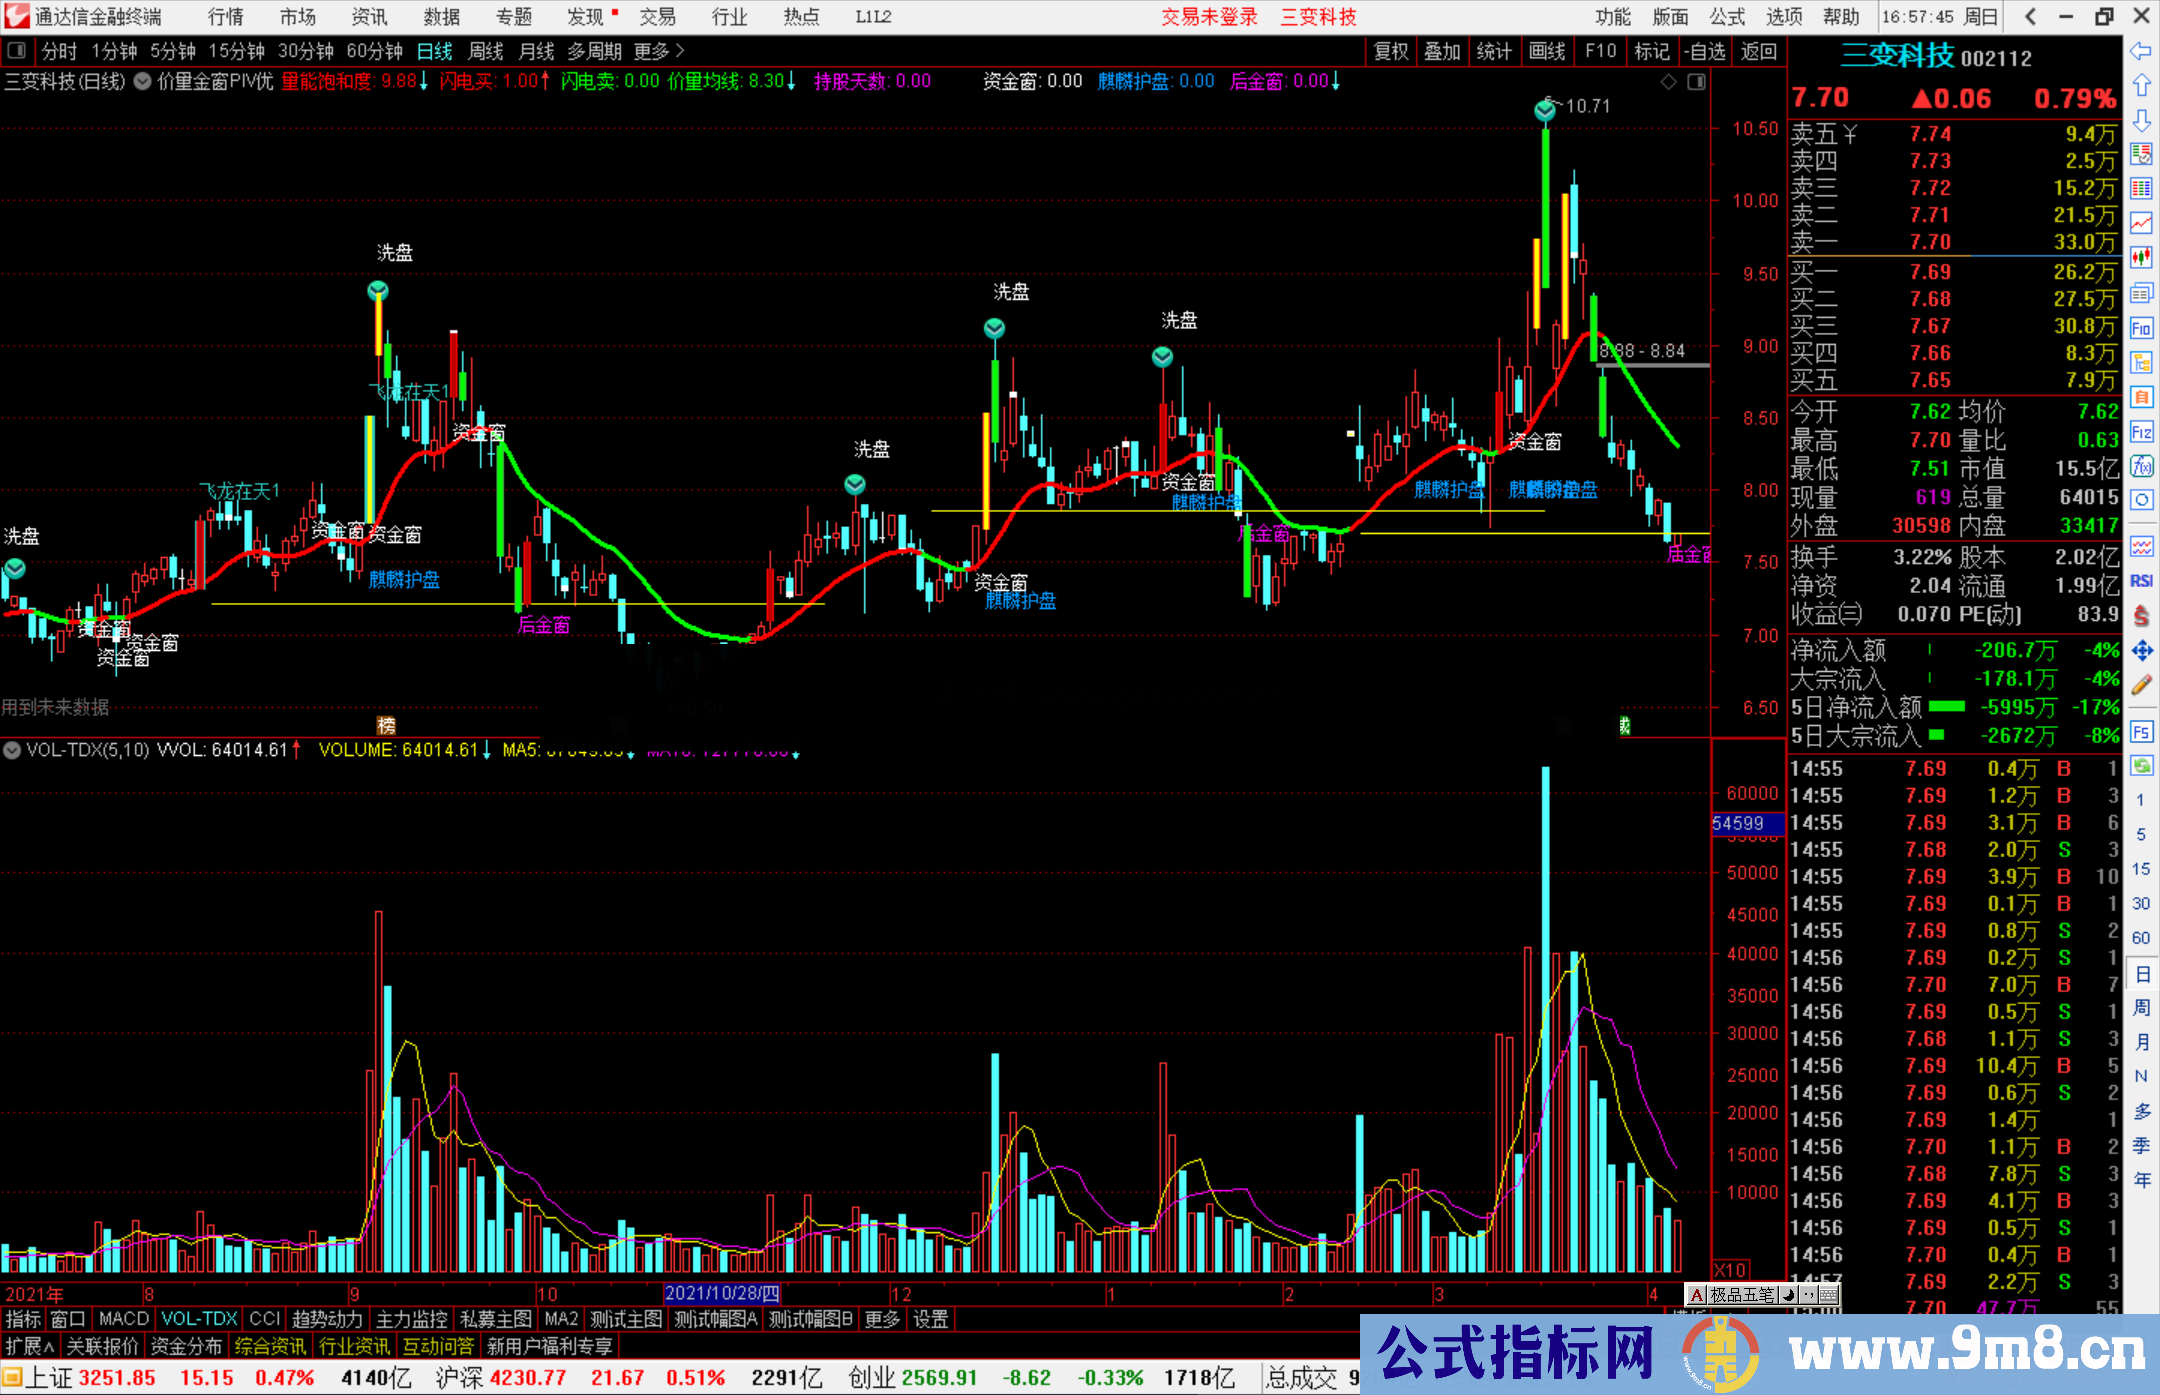Click the F12 trade sidebar icon
The image size is (2160, 1395).
pos(2141,432)
